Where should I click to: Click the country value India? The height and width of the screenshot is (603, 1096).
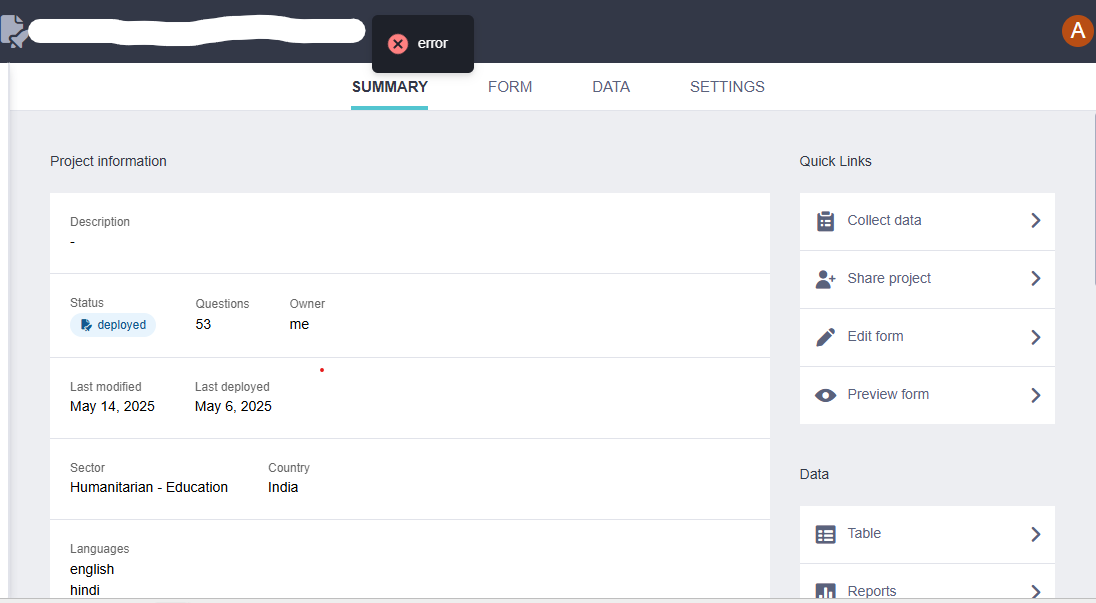point(283,487)
